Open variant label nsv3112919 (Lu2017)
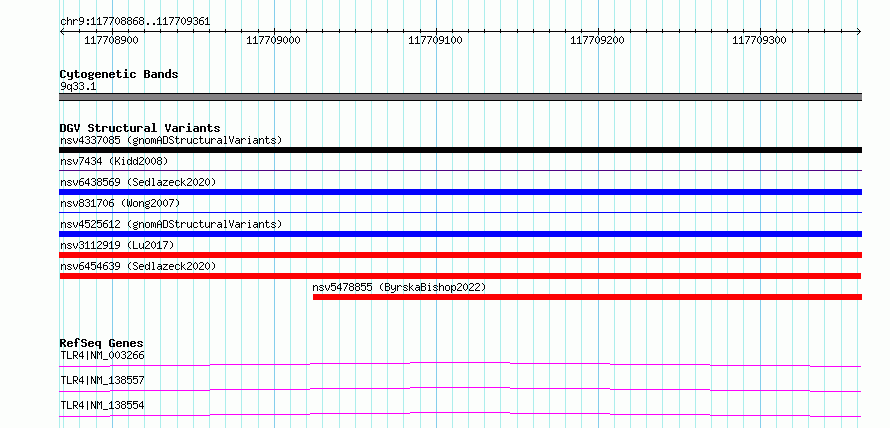 [x=117, y=245]
